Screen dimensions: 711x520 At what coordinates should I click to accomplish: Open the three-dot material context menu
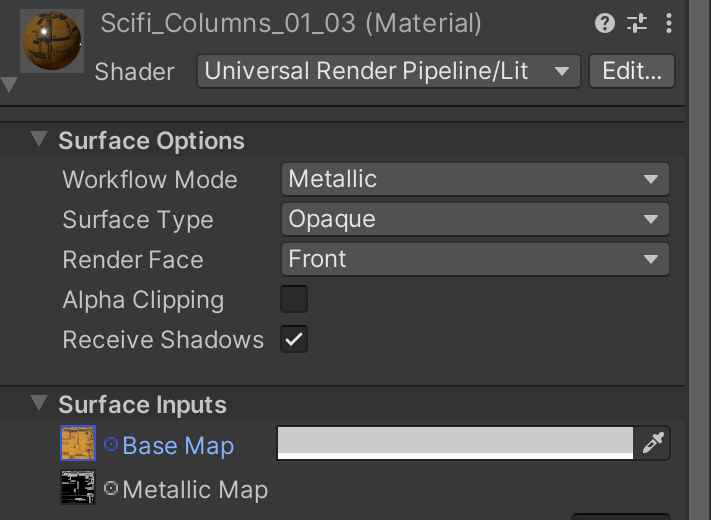(668, 23)
